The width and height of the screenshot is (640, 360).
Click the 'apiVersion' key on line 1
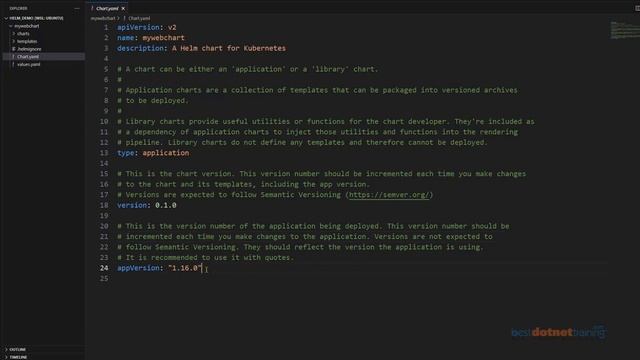(138, 27)
